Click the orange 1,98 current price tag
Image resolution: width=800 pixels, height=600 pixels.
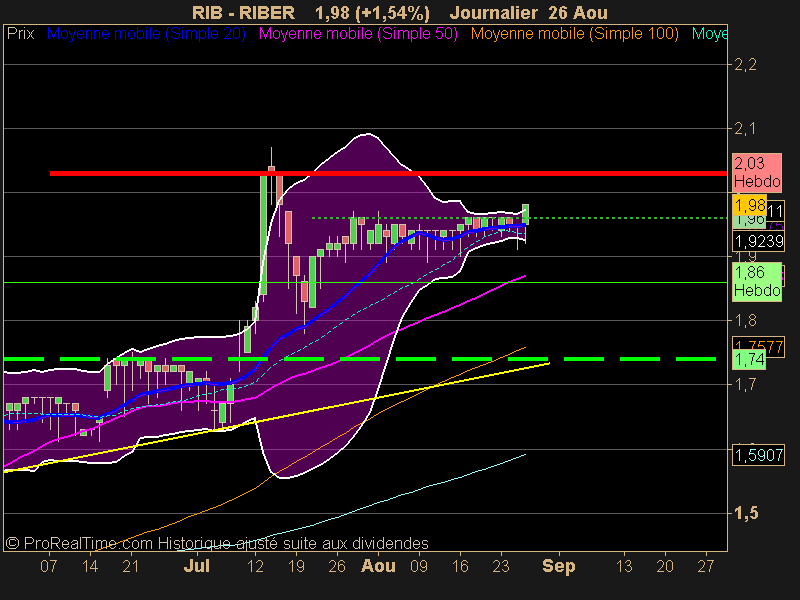(749, 205)
